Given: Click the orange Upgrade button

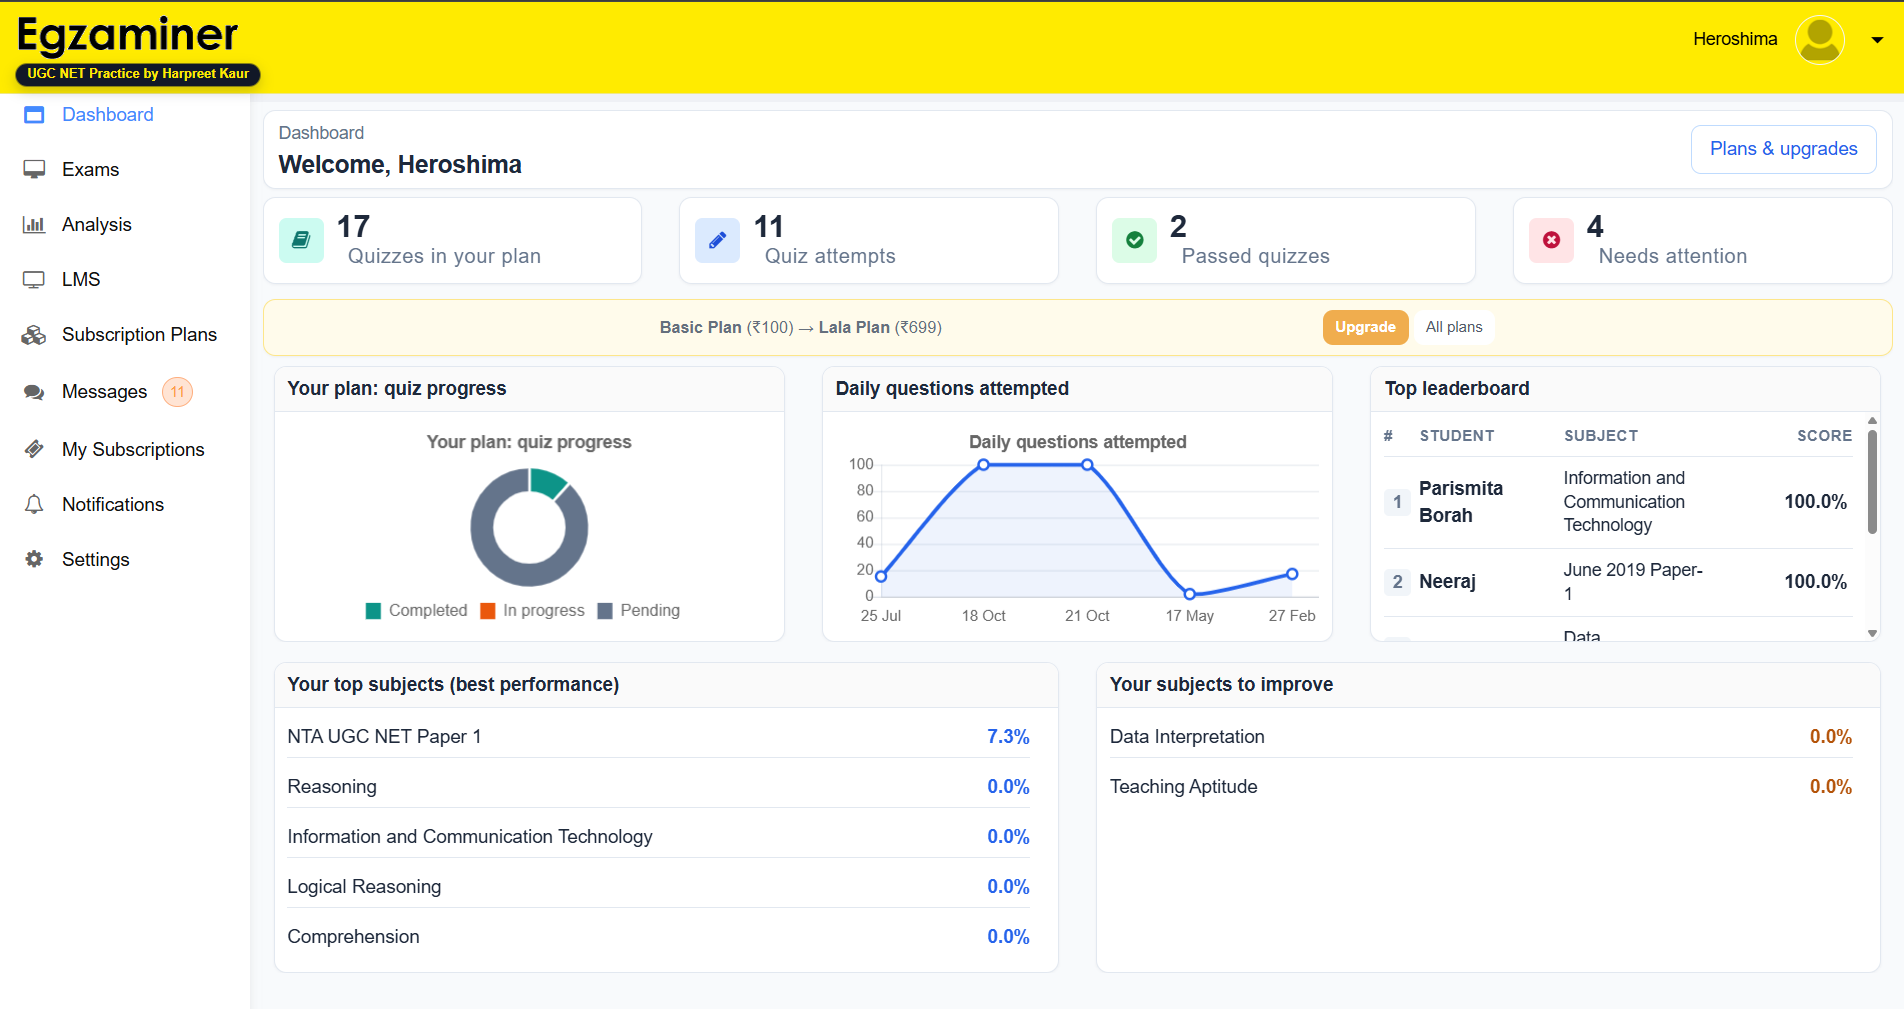Looking at the screenshot, I should [x=1364, y=327].
